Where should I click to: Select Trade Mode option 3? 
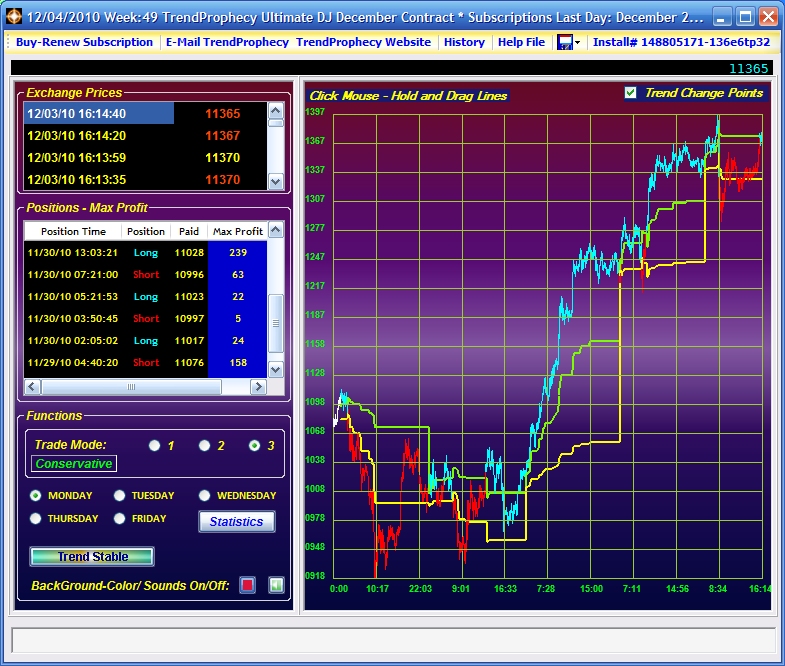point(254,445)
